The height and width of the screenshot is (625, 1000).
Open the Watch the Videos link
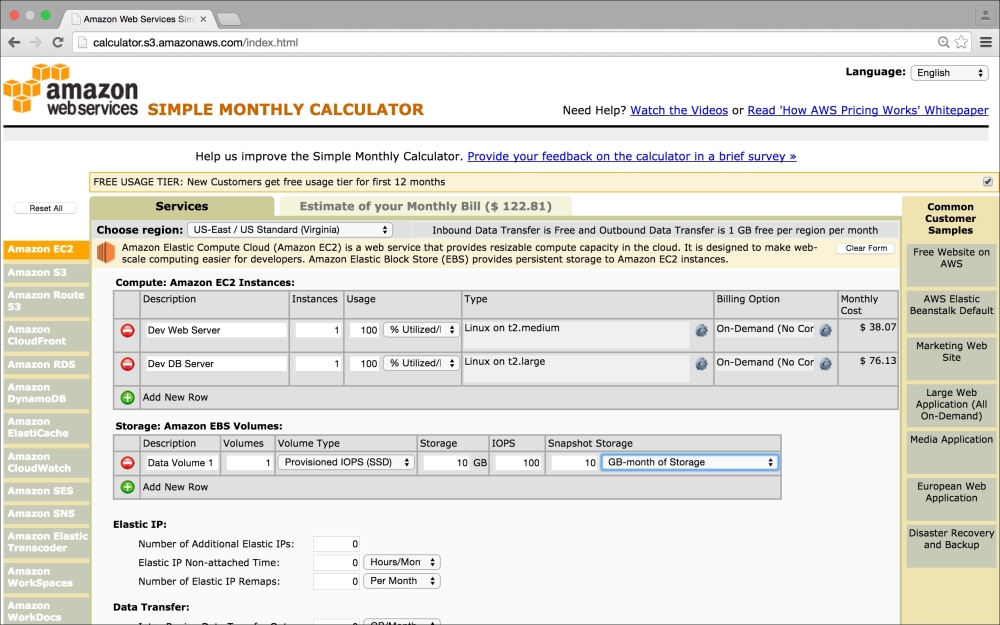(679, 110)
